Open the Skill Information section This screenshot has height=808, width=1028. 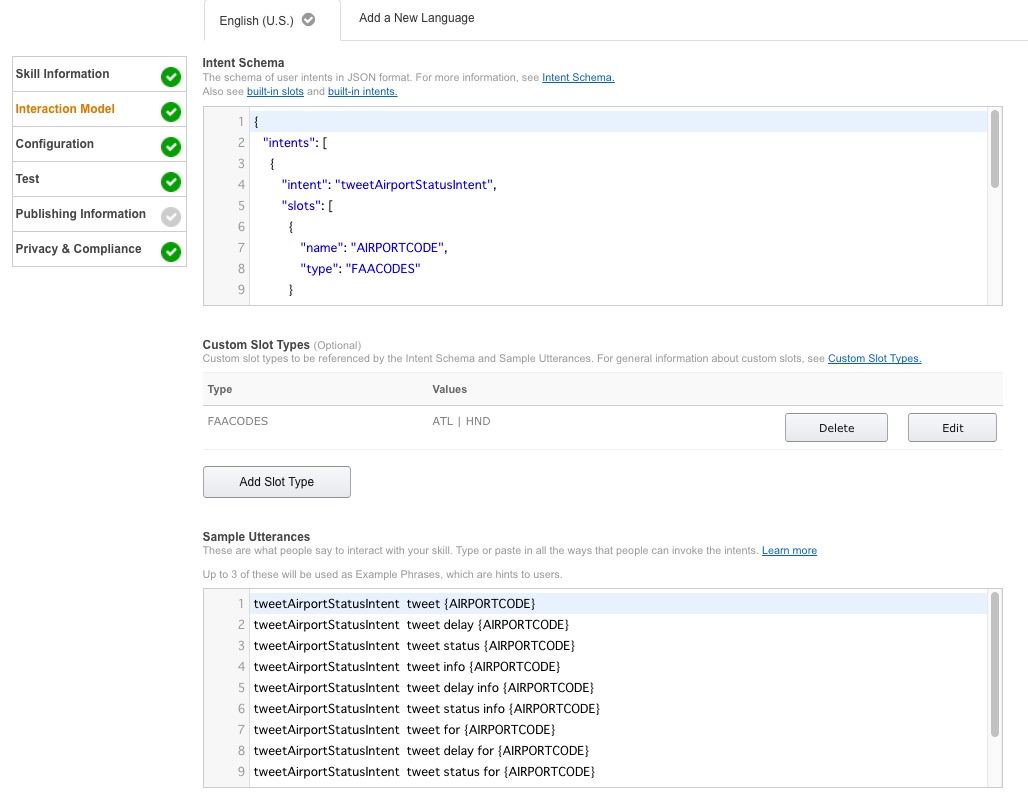62,74
